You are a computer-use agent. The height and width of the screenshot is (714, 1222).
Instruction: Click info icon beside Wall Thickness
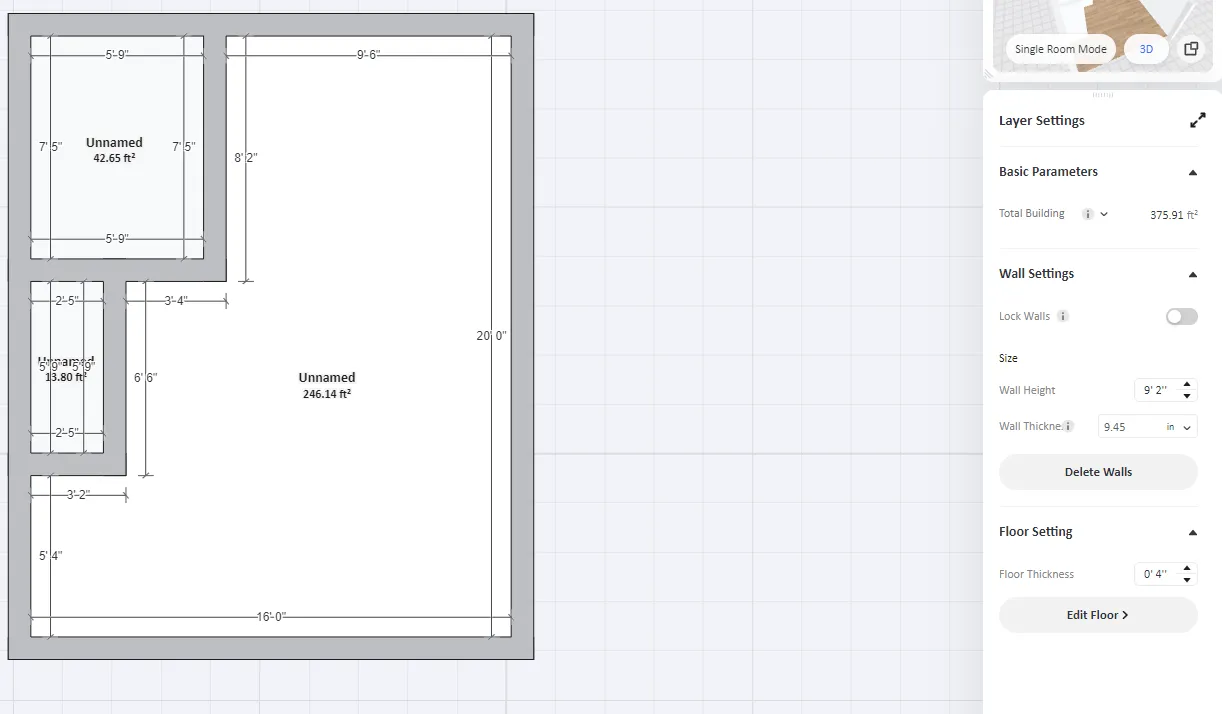(x=1069, y=427)
